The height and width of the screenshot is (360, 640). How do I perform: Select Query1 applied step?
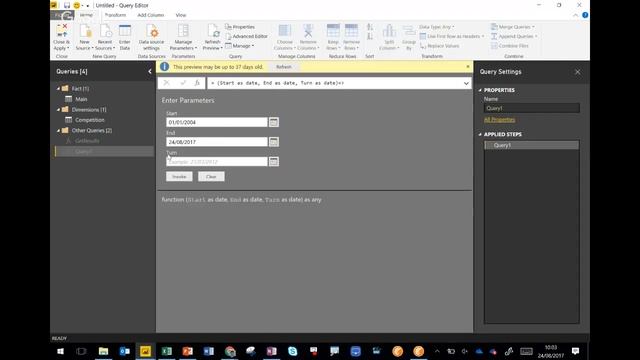tap(531, 145)
